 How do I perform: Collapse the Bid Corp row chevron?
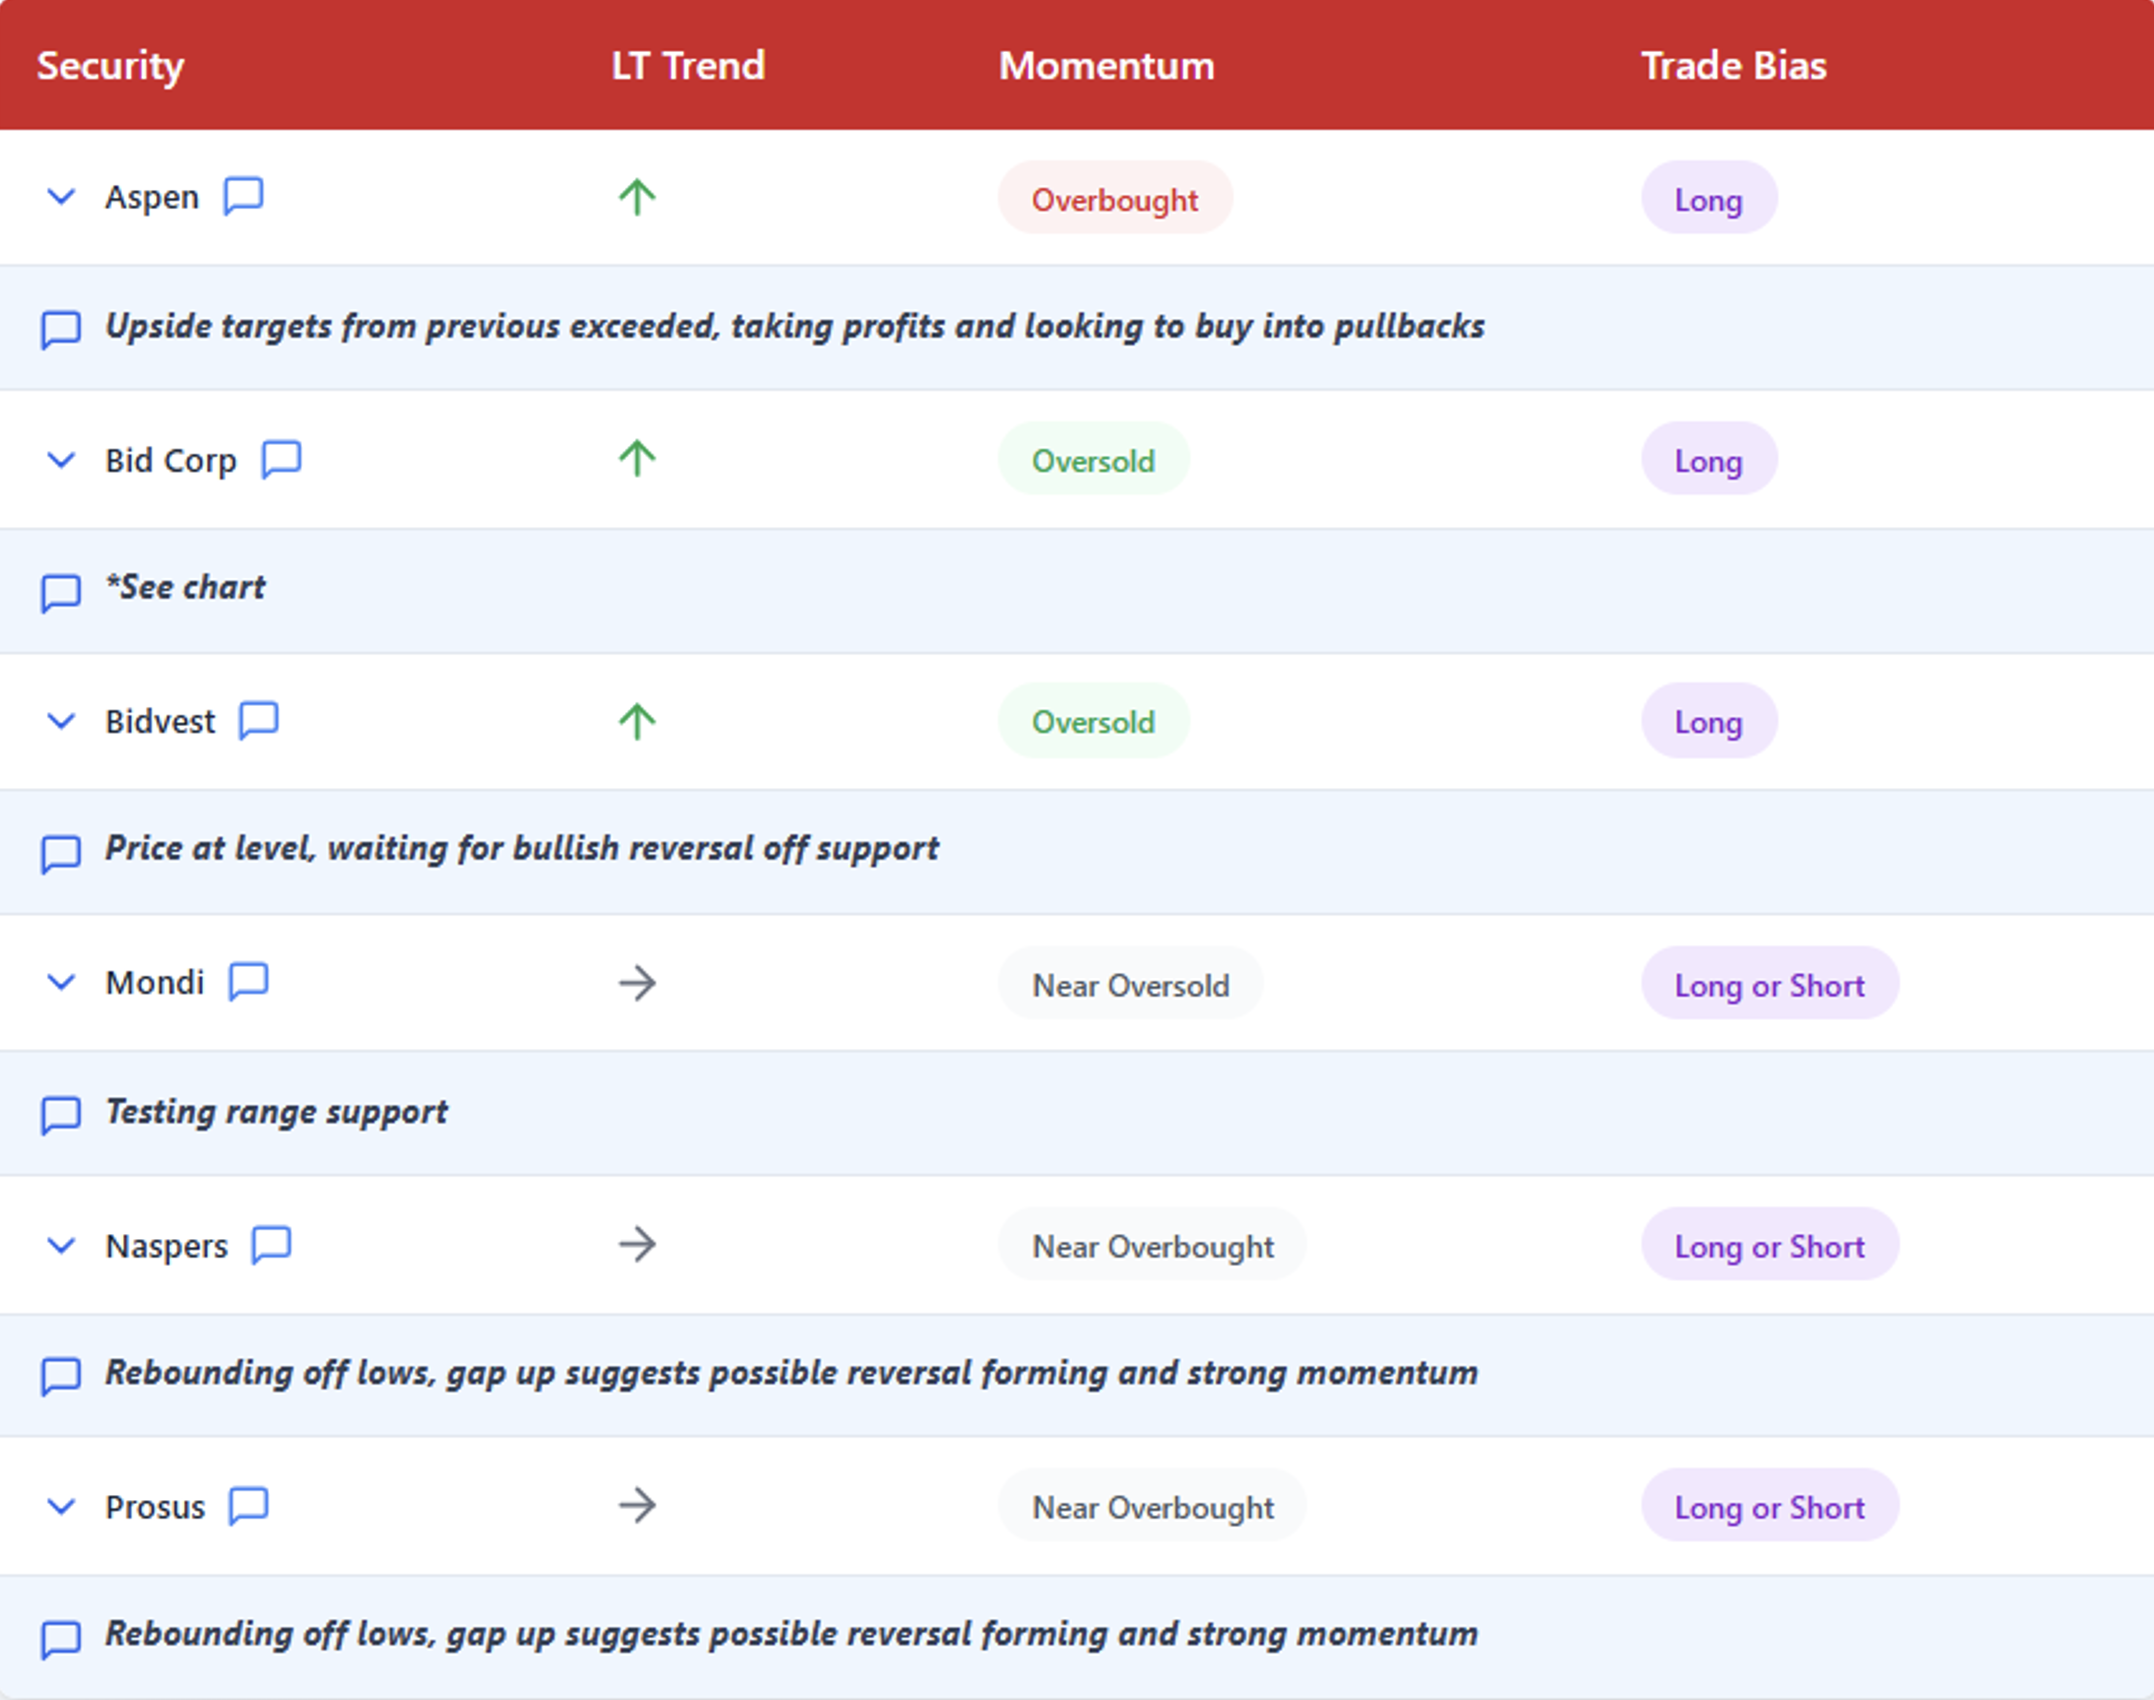click(61, 460)
